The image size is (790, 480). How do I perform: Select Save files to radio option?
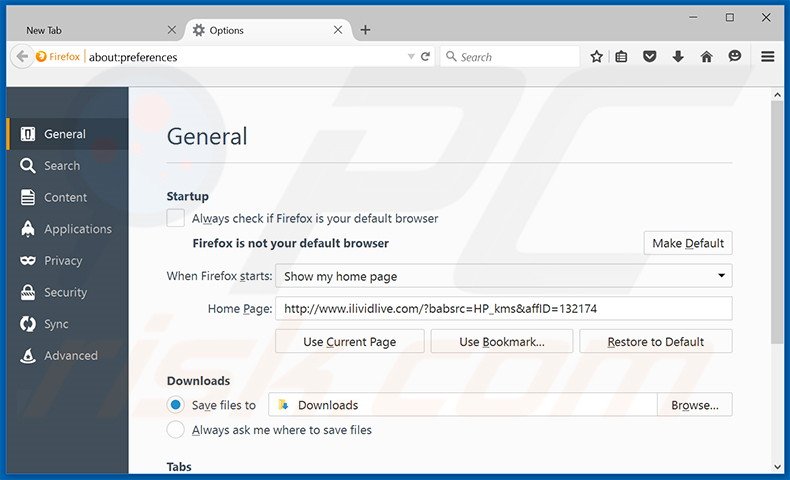[176, 405]
